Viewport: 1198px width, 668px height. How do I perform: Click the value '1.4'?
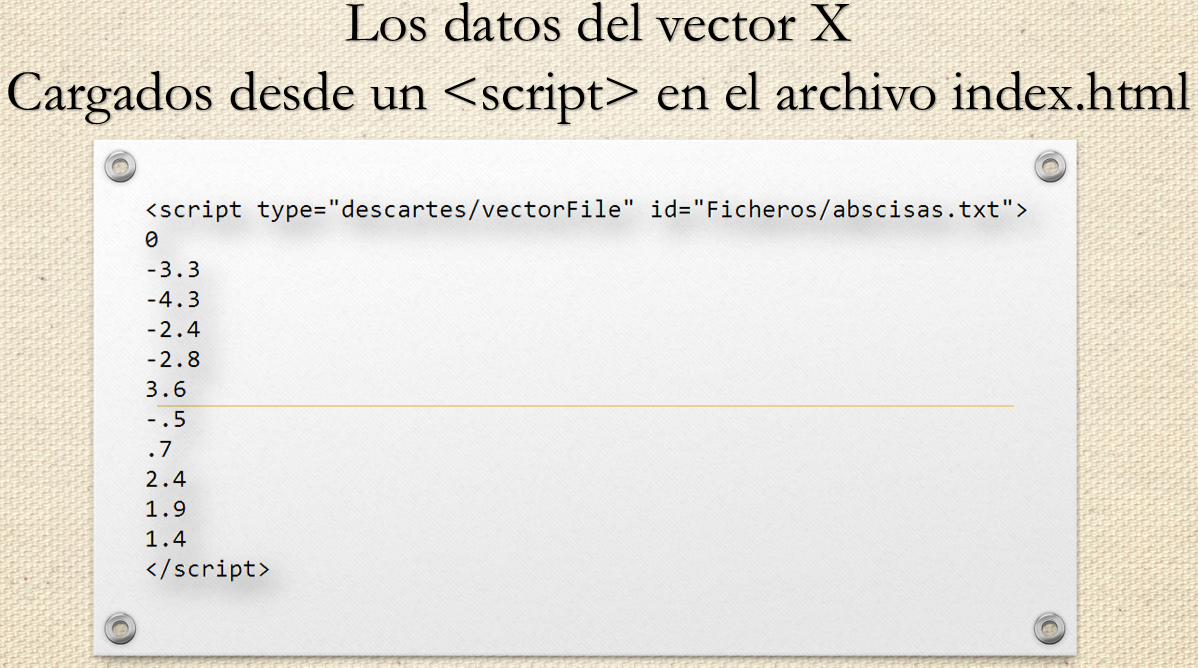166,539
